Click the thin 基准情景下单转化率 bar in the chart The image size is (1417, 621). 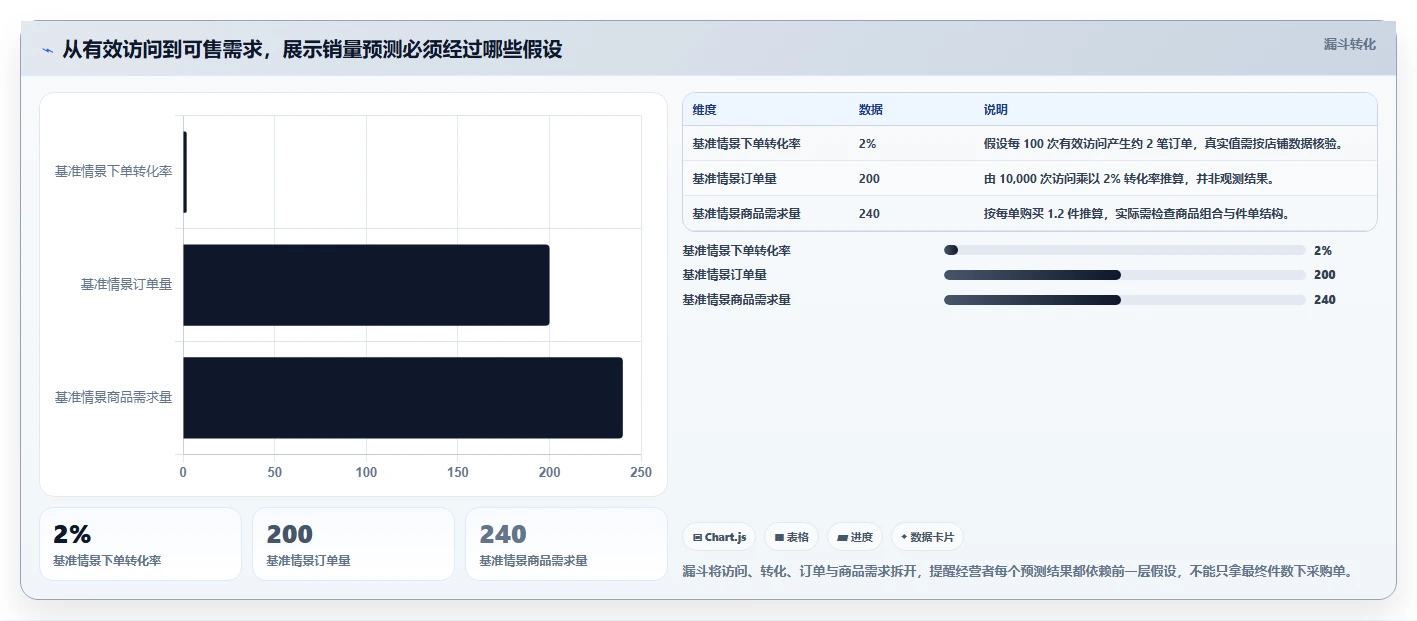pos(185,172)
